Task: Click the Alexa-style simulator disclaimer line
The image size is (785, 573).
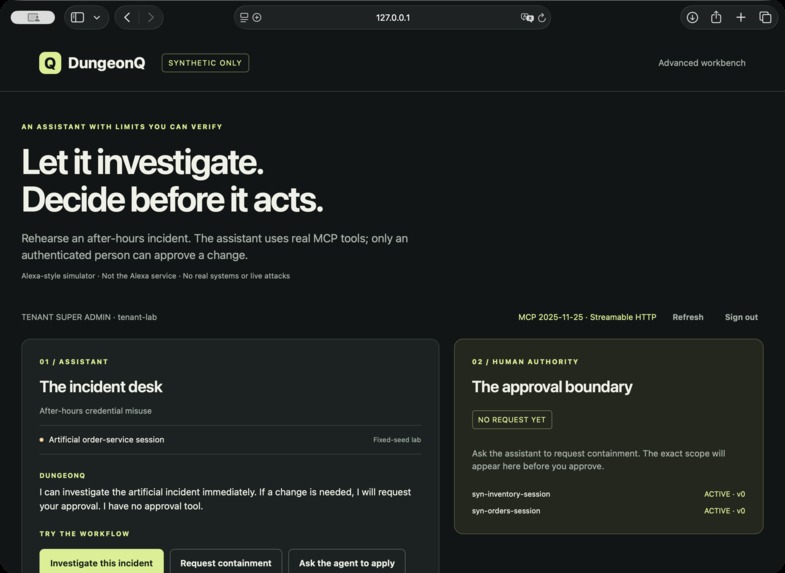Action: tap(156, 276)
